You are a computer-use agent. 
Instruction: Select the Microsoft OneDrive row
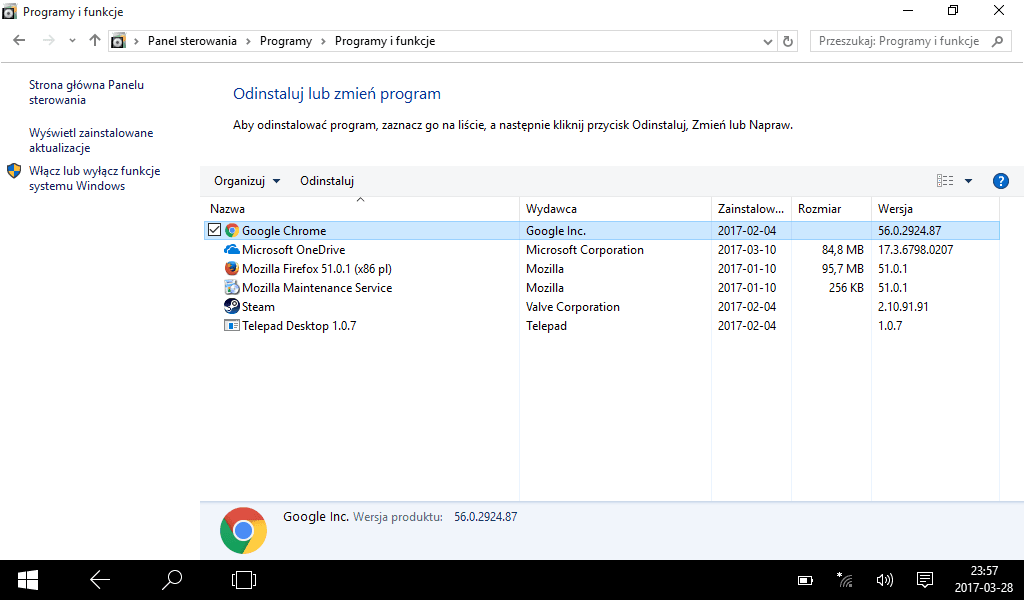click(601, 249)
